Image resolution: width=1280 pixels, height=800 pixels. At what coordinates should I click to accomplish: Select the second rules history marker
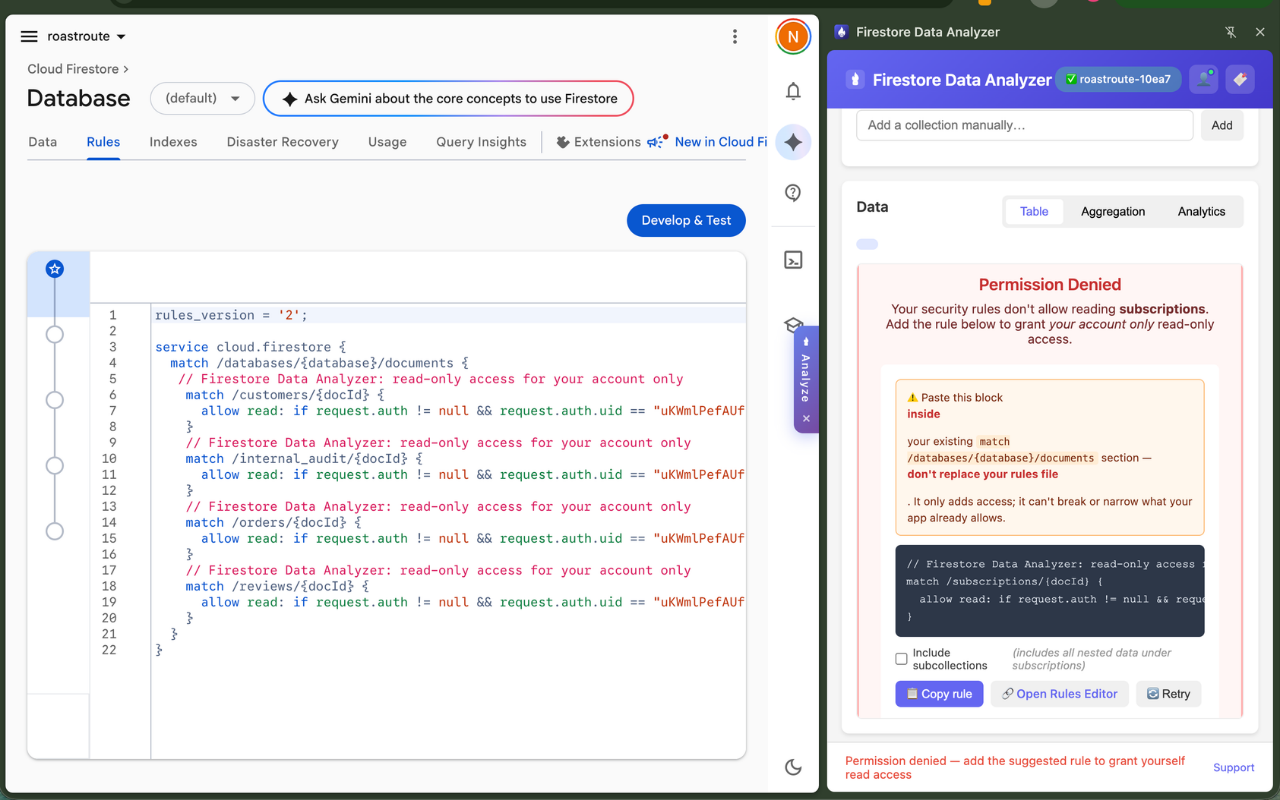[x=55, y=334]
